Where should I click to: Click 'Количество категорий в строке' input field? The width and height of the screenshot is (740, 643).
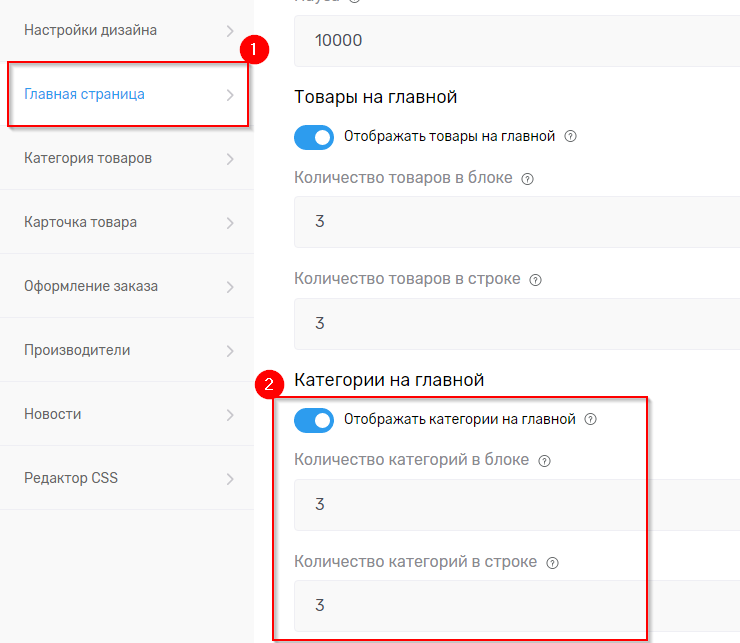tap(516, 606)
